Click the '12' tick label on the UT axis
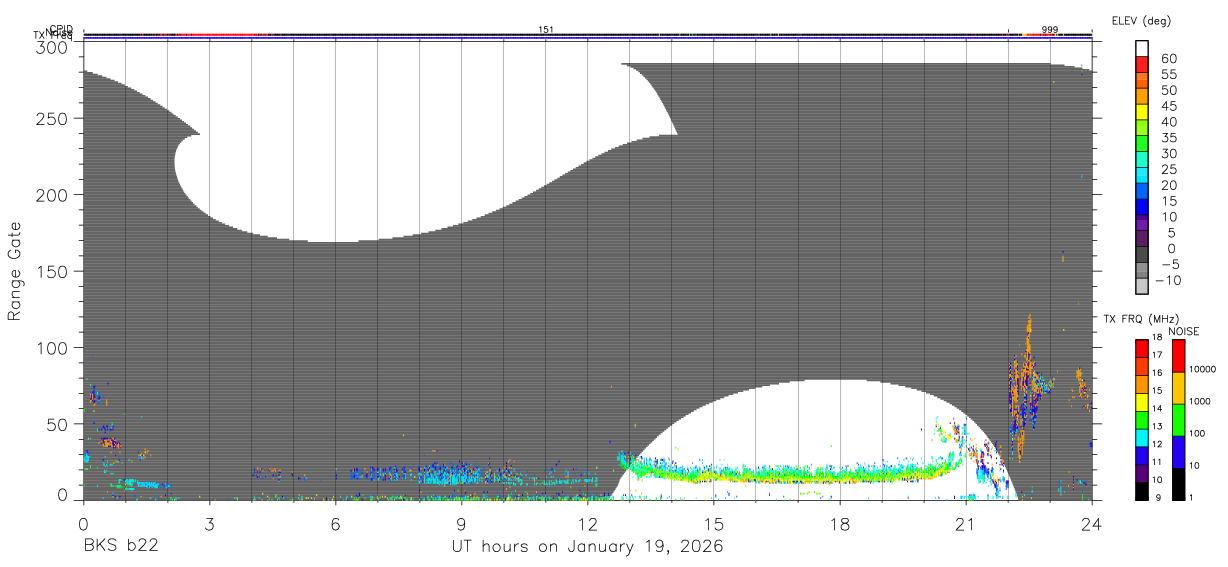The height and width of the screenshot is (567, 1228). (587, 523)
